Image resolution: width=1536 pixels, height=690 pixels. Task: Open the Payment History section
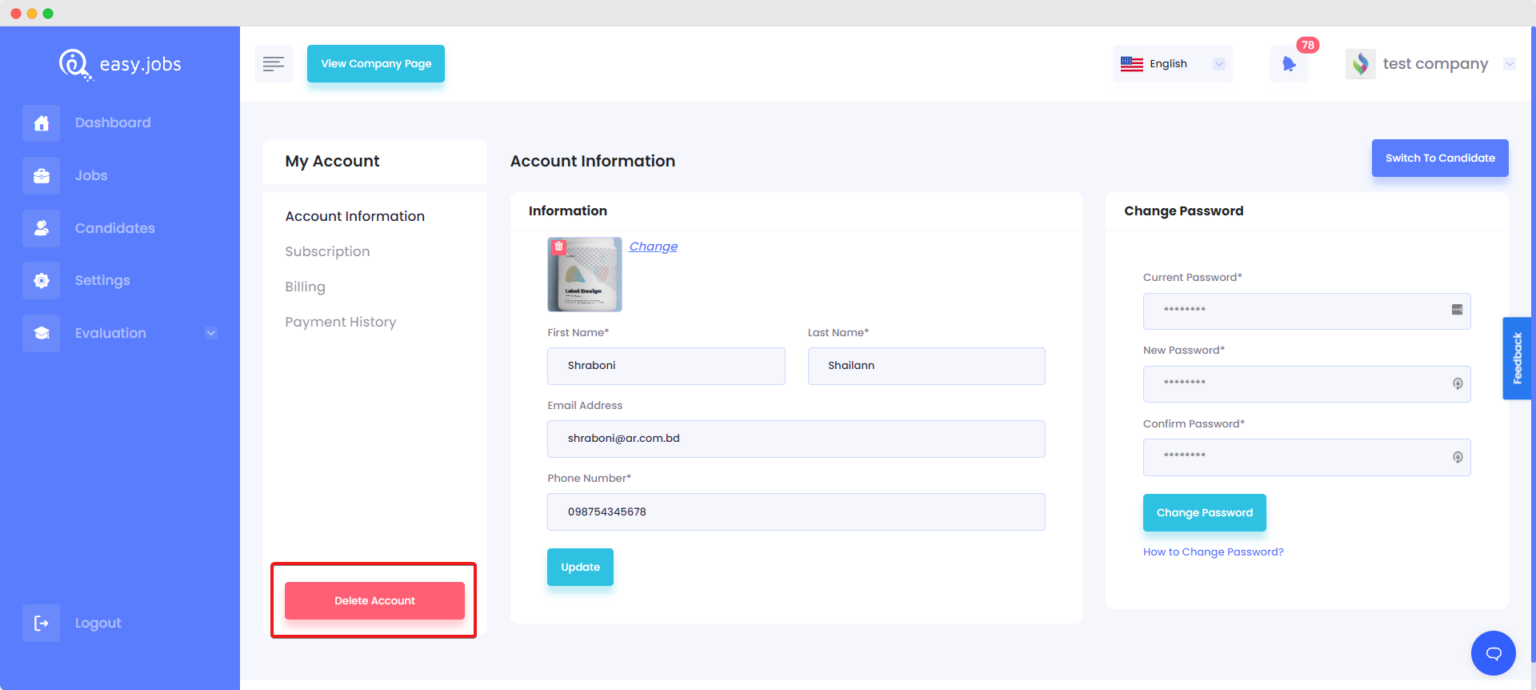340,322
